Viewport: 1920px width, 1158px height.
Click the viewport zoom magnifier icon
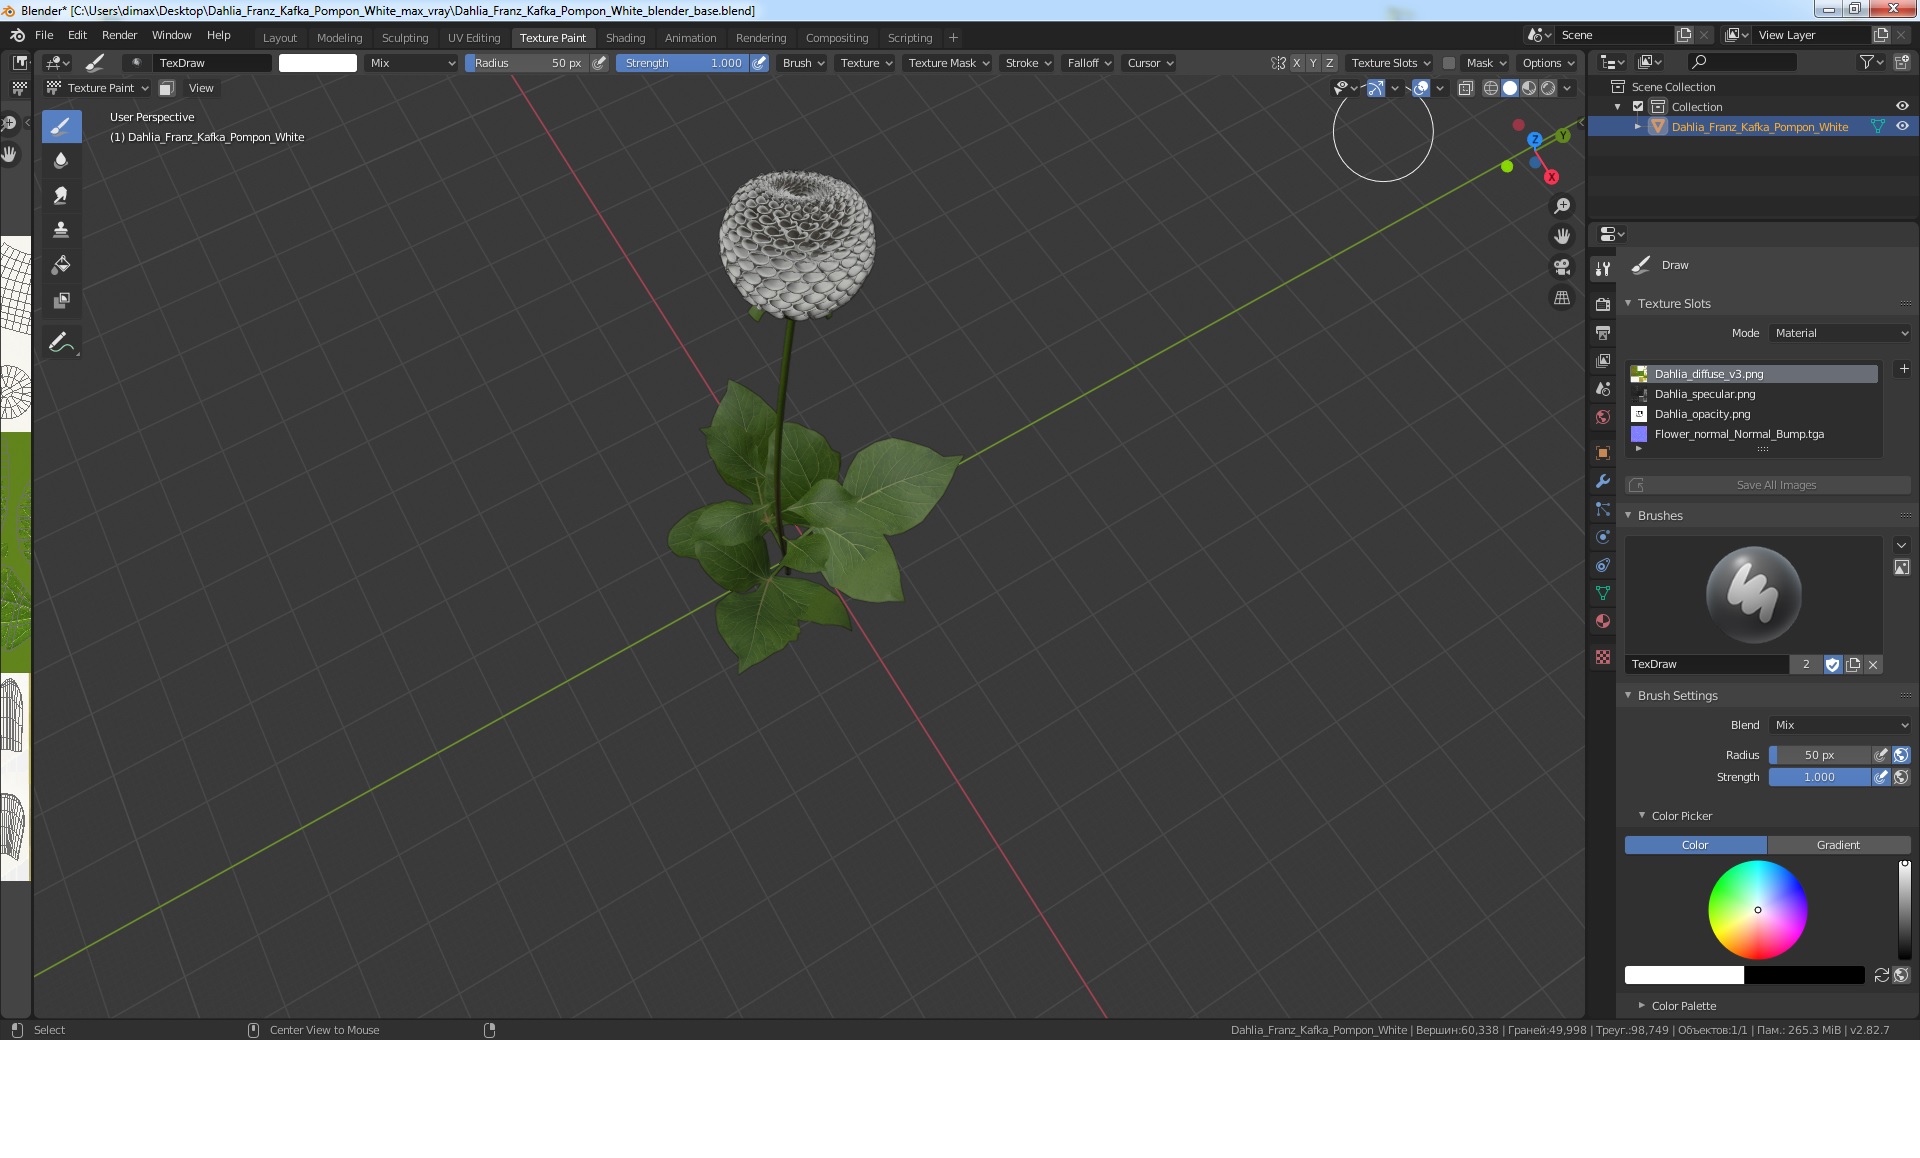1562,206
